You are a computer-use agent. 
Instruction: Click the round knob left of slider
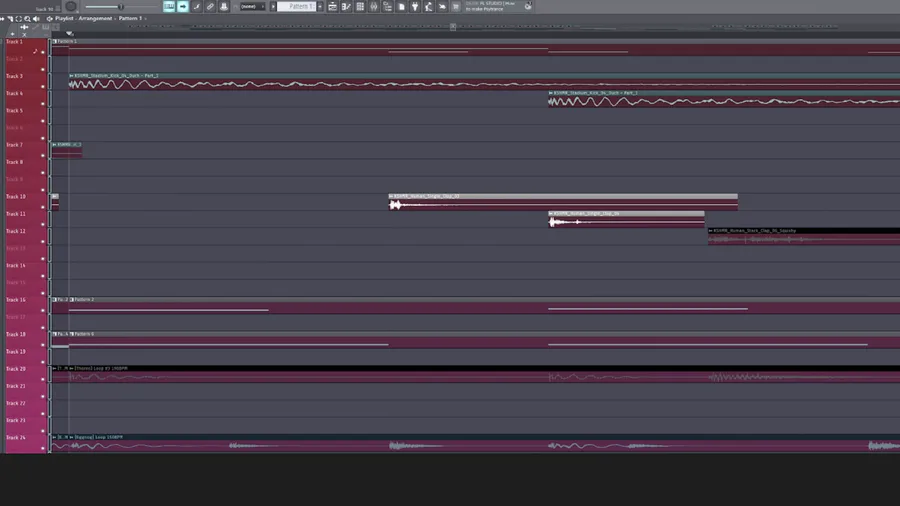tap(71, 6)
